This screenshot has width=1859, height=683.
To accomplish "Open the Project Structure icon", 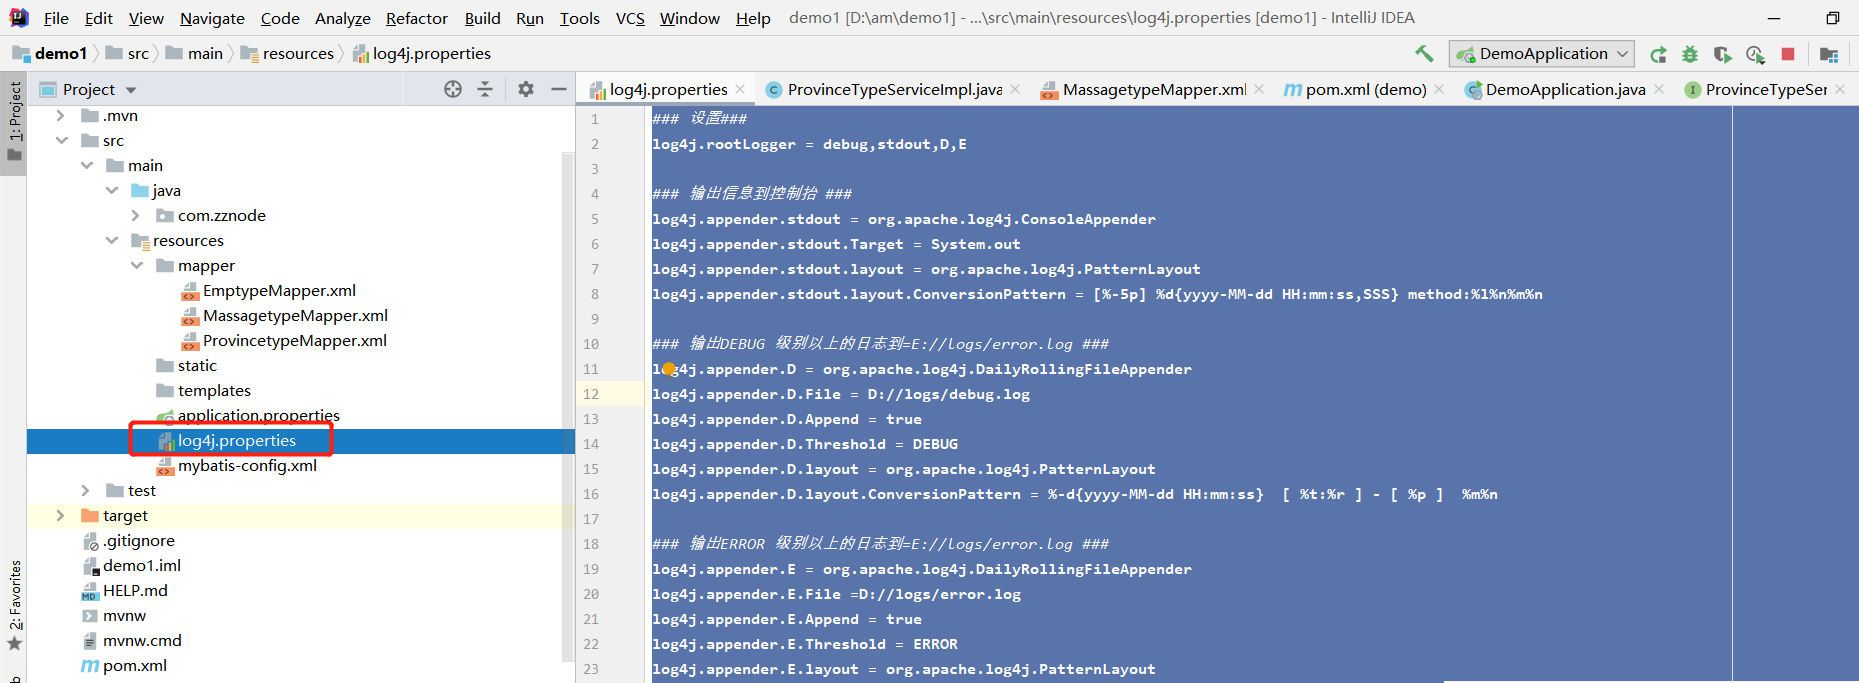I will pos(1829,54).
